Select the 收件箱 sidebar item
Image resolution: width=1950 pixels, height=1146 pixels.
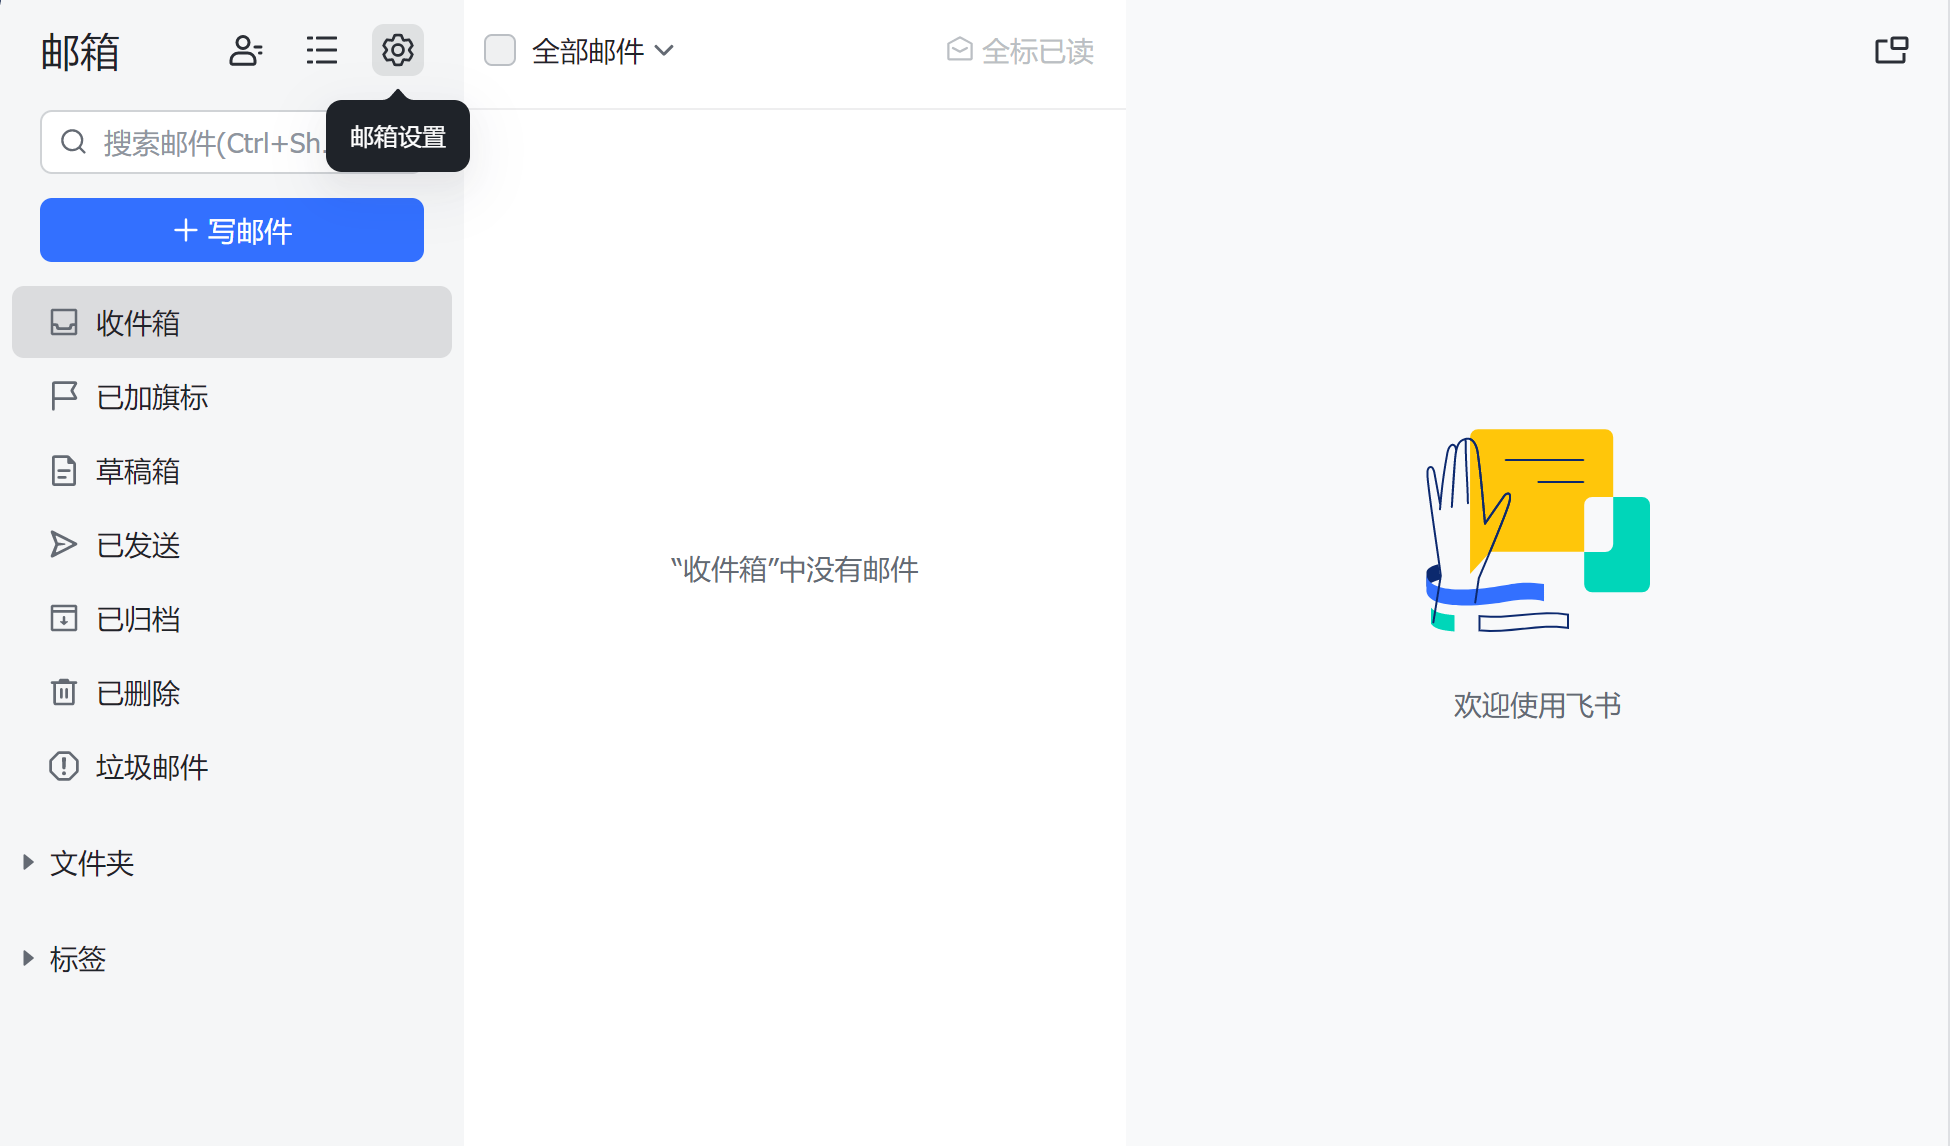coord(139,322)
